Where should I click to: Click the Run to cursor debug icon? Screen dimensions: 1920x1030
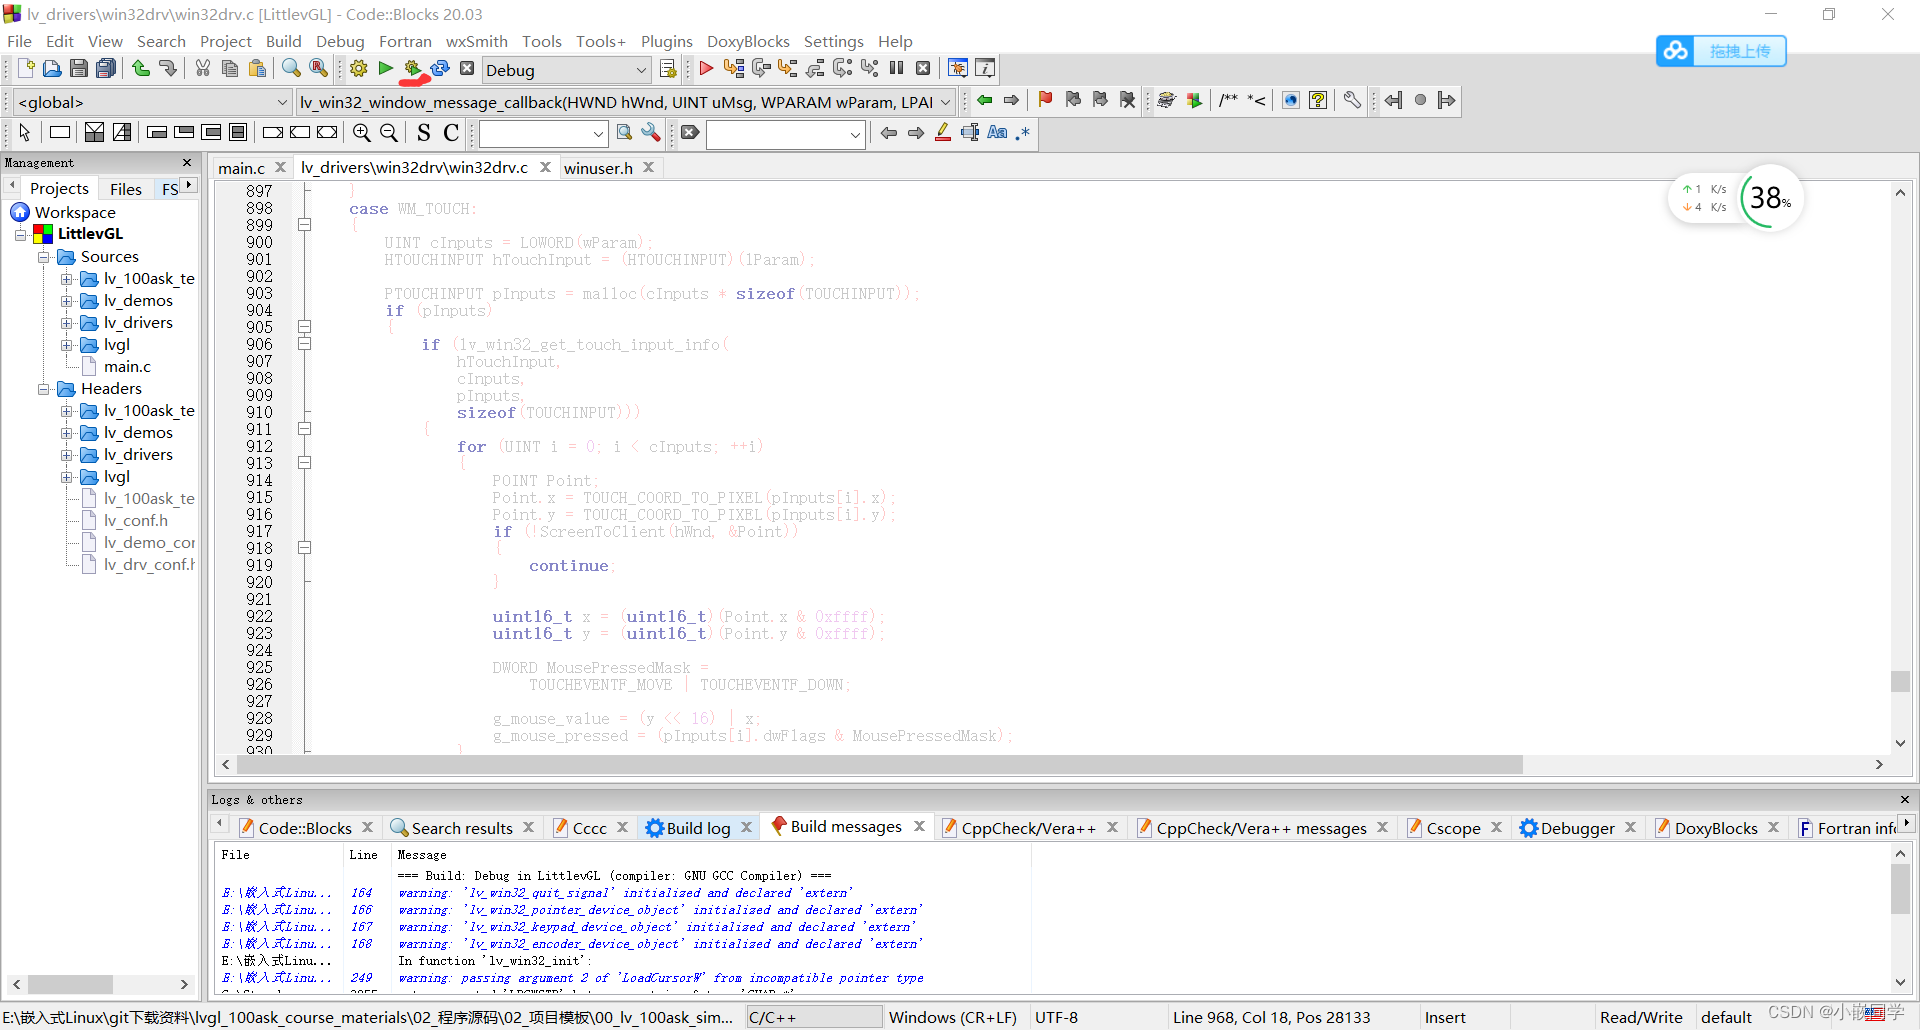[x=734, y=68]
